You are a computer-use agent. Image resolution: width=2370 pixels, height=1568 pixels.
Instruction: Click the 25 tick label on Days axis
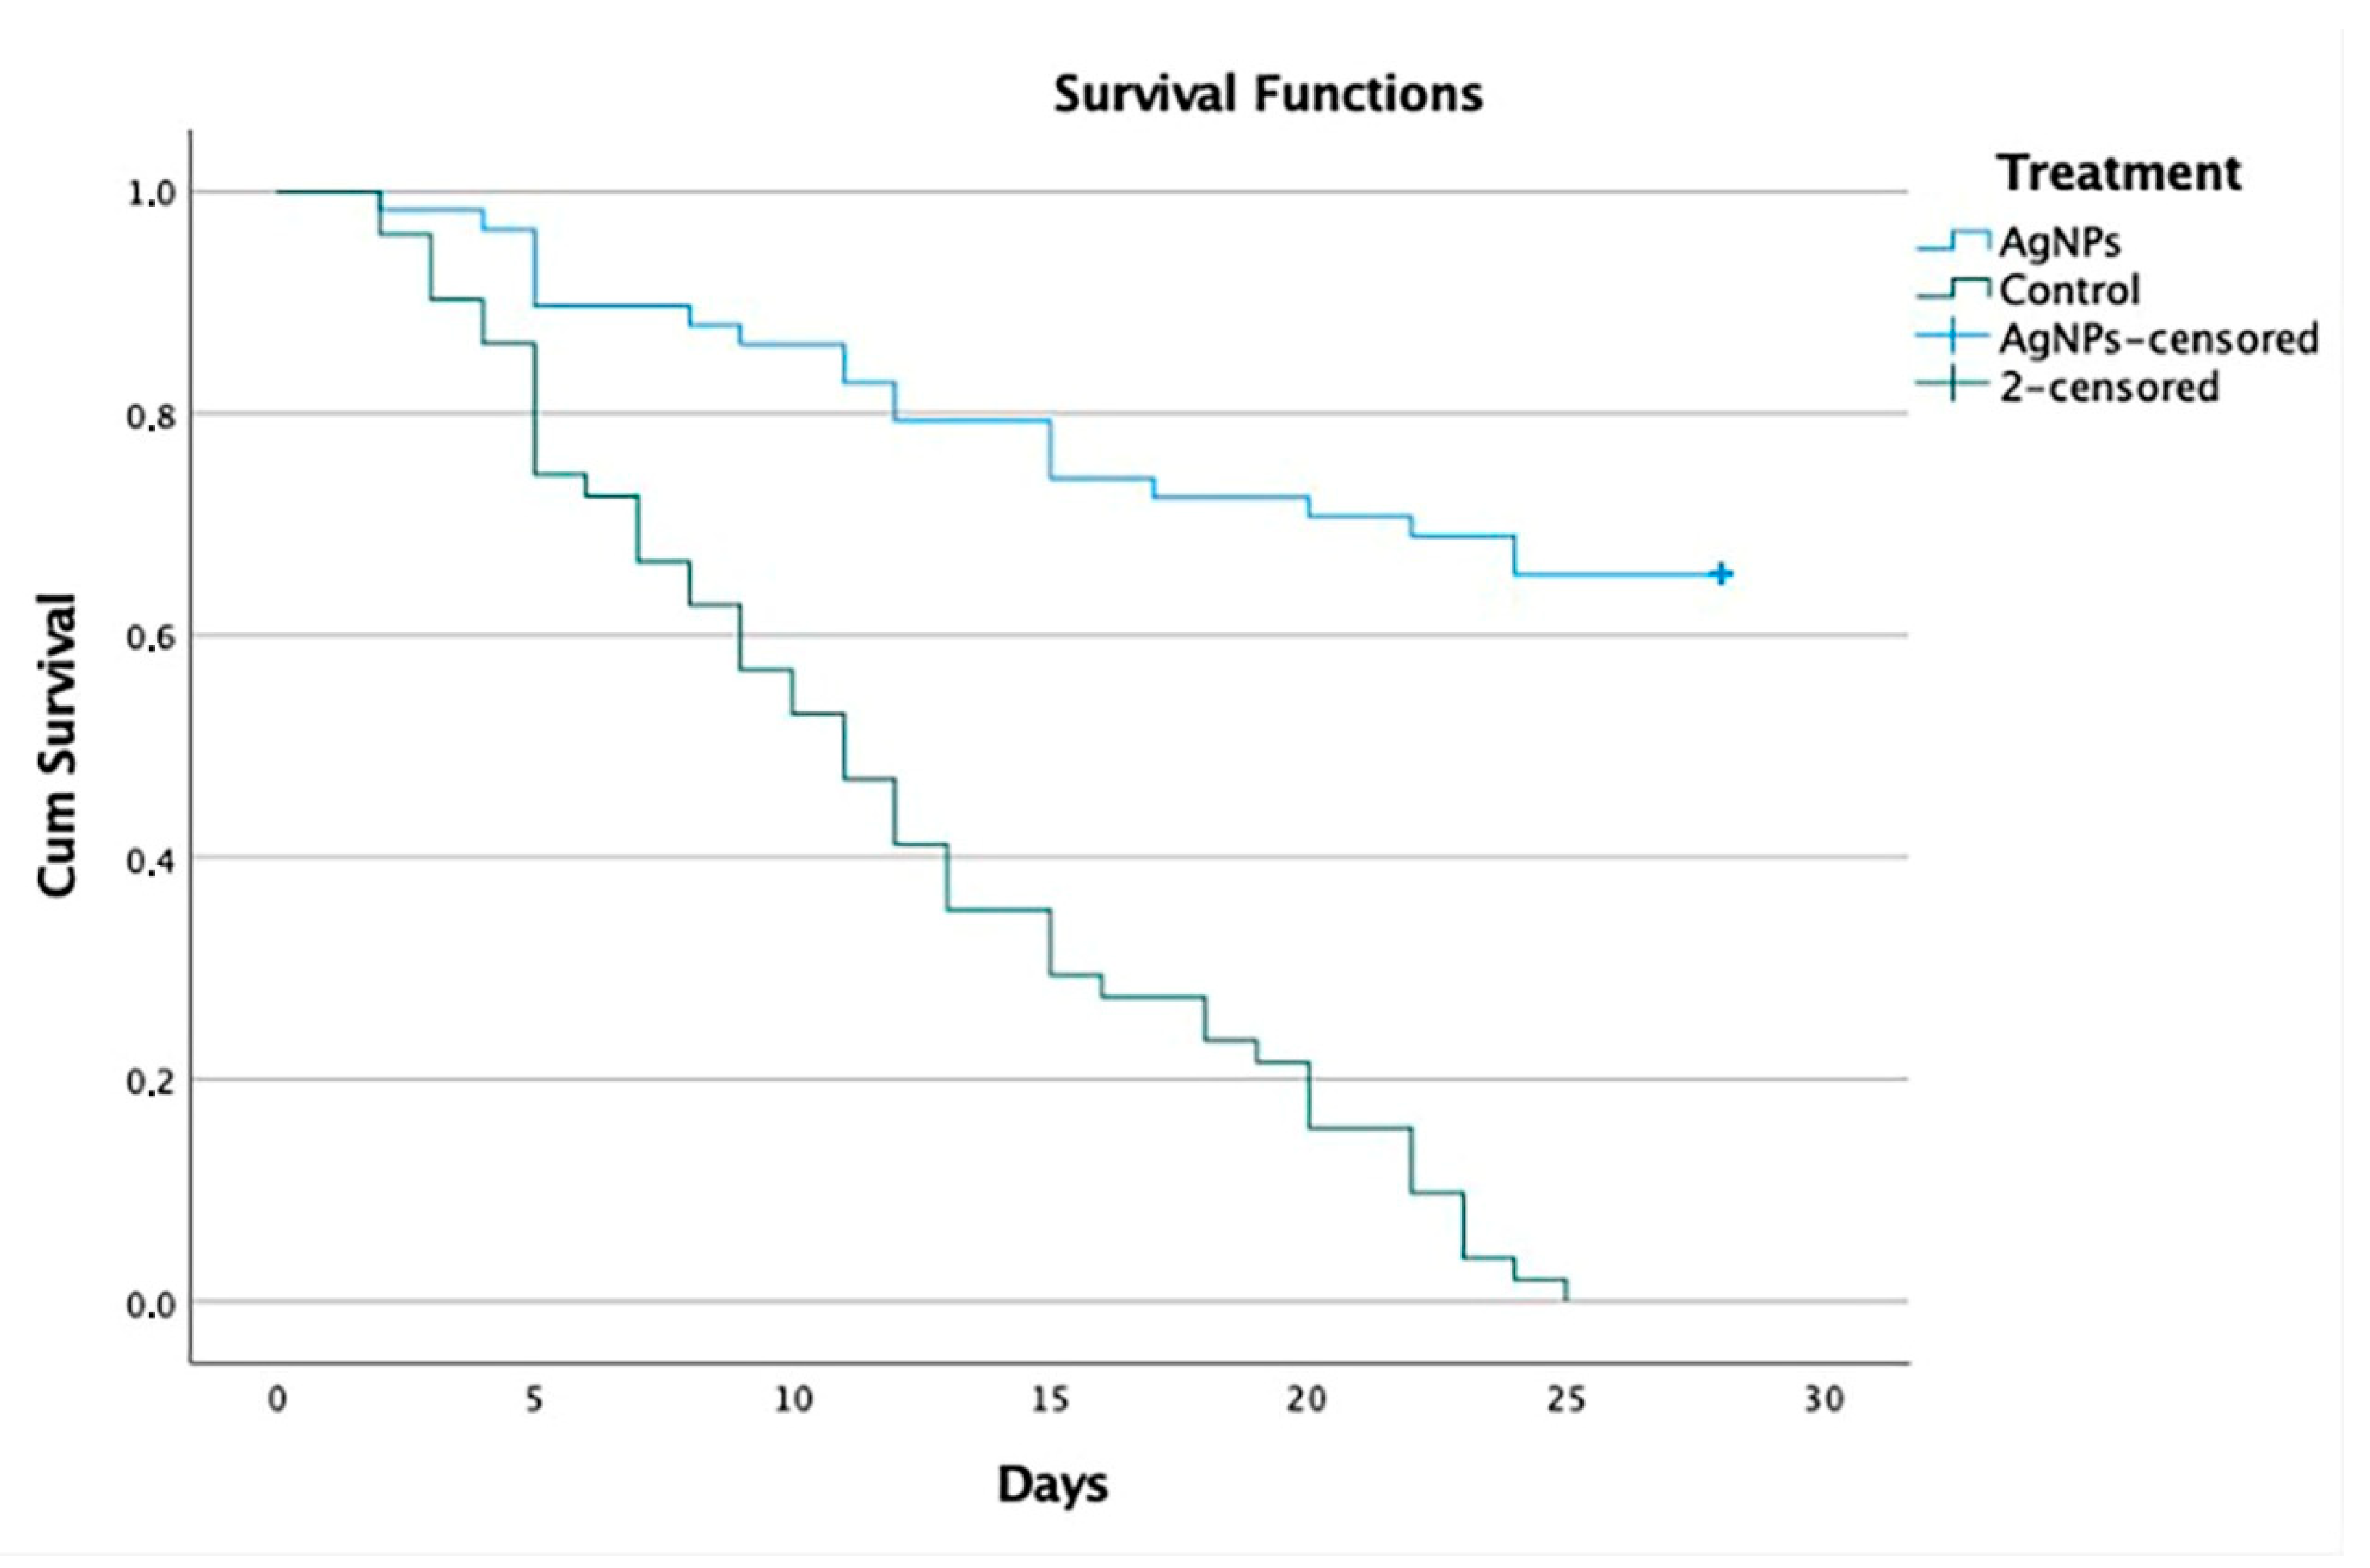[1566, 1401]
